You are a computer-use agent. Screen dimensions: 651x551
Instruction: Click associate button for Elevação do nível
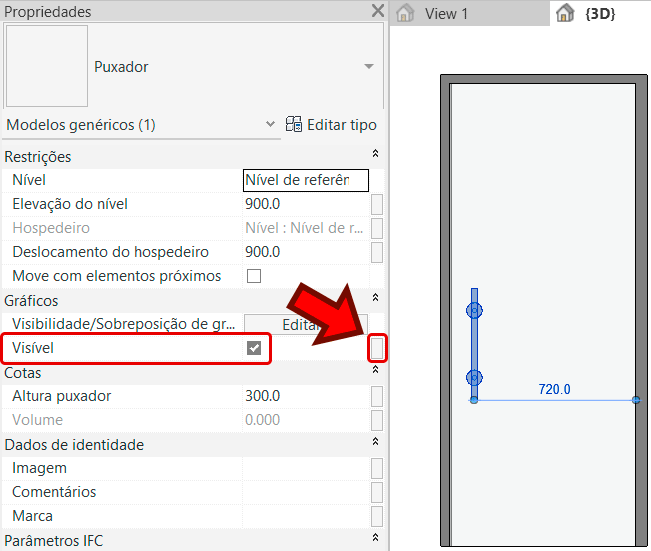(x=377, y=204)
